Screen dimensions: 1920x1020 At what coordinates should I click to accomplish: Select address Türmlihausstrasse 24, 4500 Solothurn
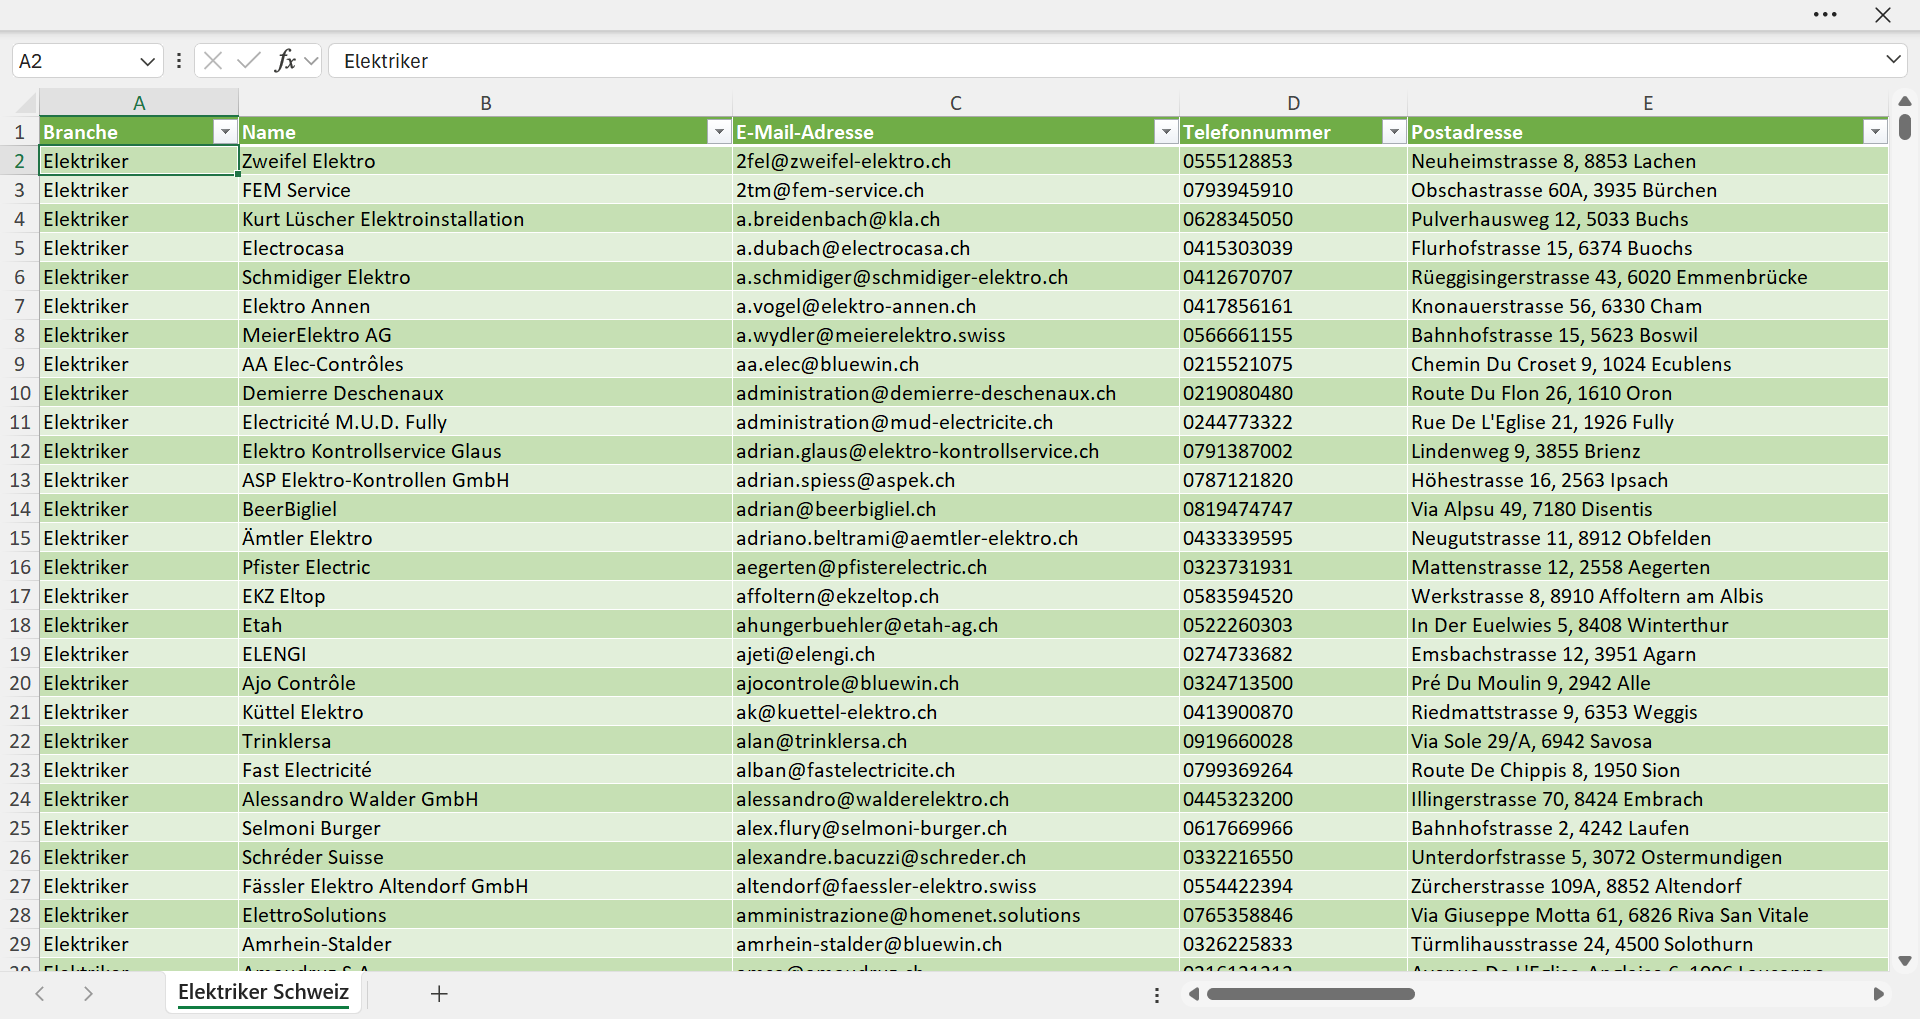1648,944
